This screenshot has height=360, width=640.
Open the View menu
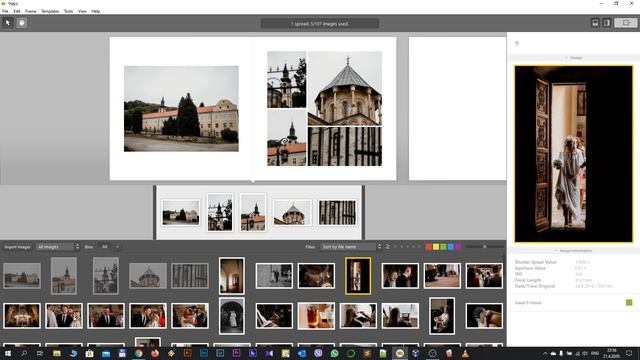coord(82,11)
